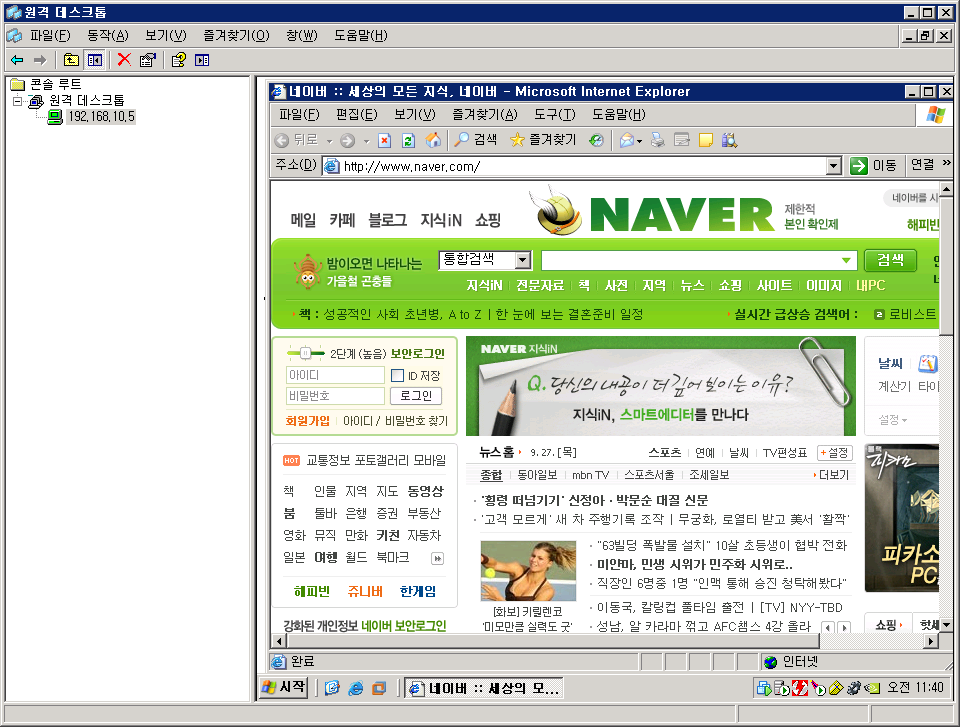
Task: Open MMC 즐겨찾기(O) menu
Action: pyautogui.click(x=236, y=36)
